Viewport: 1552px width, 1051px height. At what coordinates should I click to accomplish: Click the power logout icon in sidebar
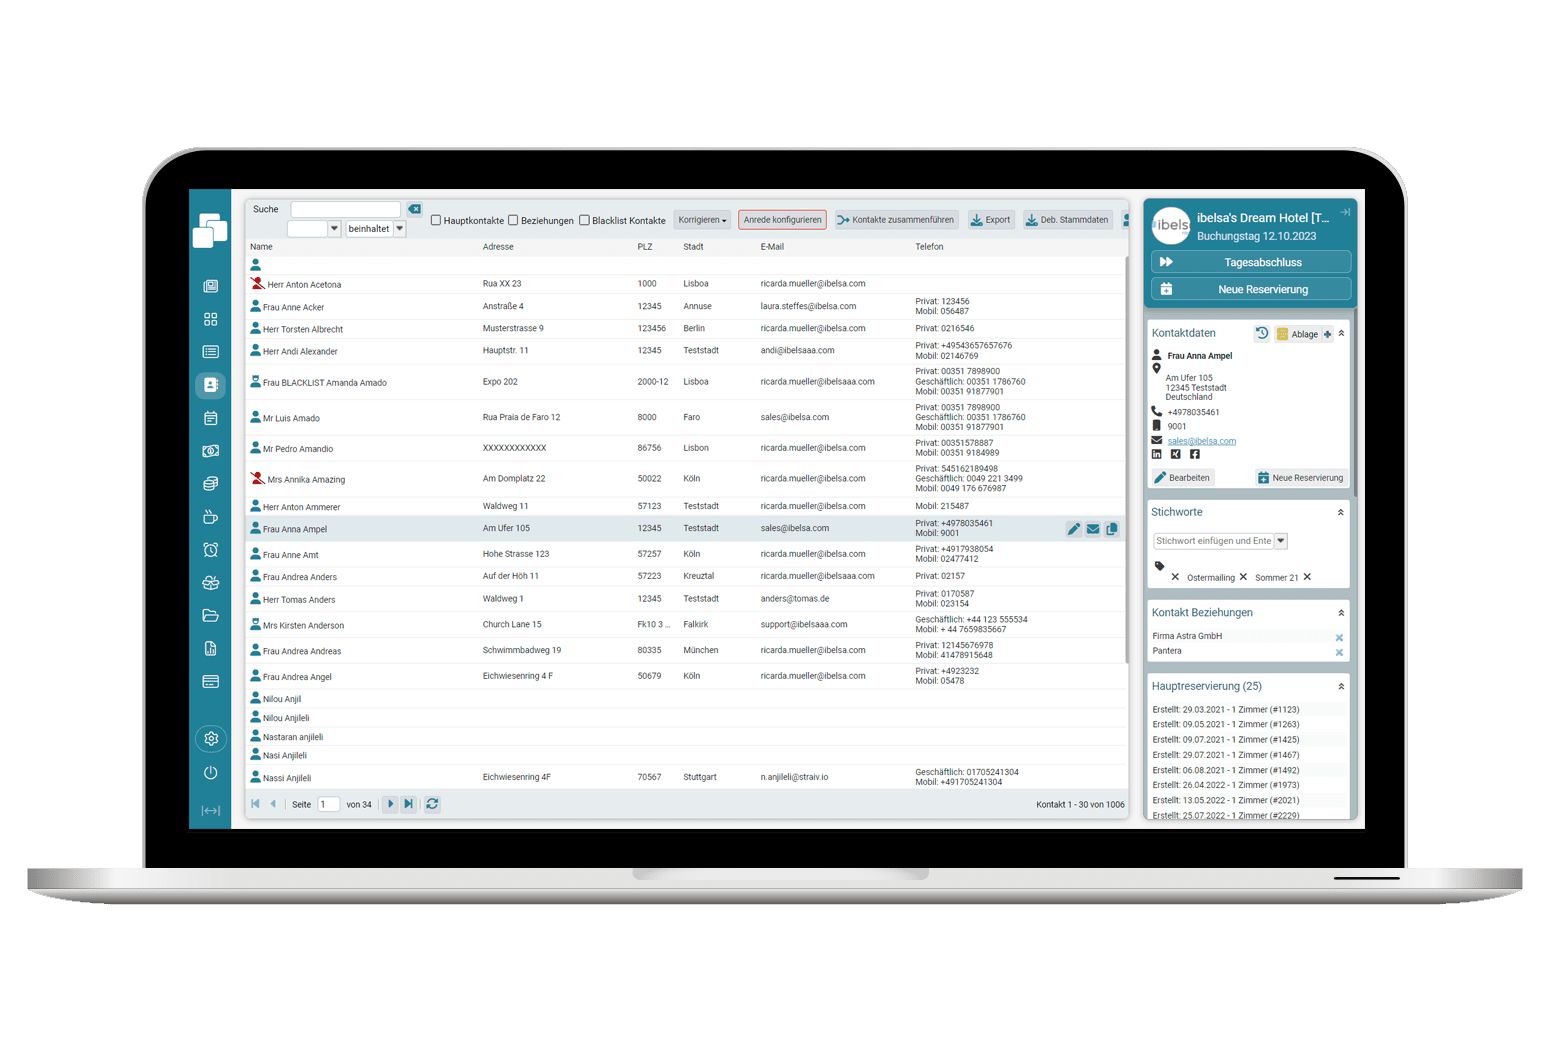click(x=210, y=773)
